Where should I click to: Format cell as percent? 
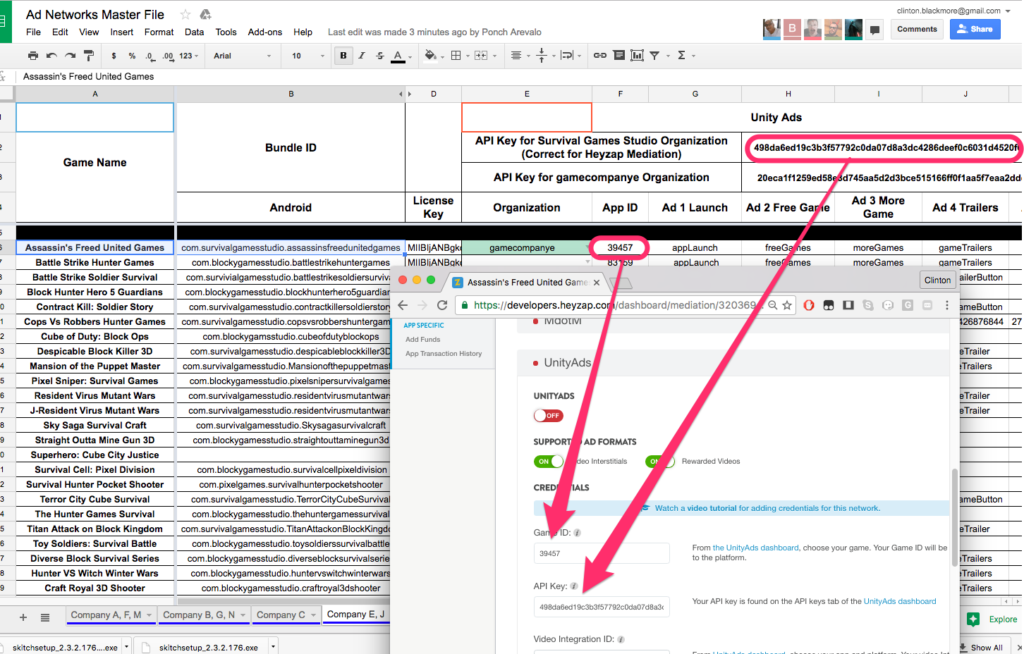click(132, 56)
